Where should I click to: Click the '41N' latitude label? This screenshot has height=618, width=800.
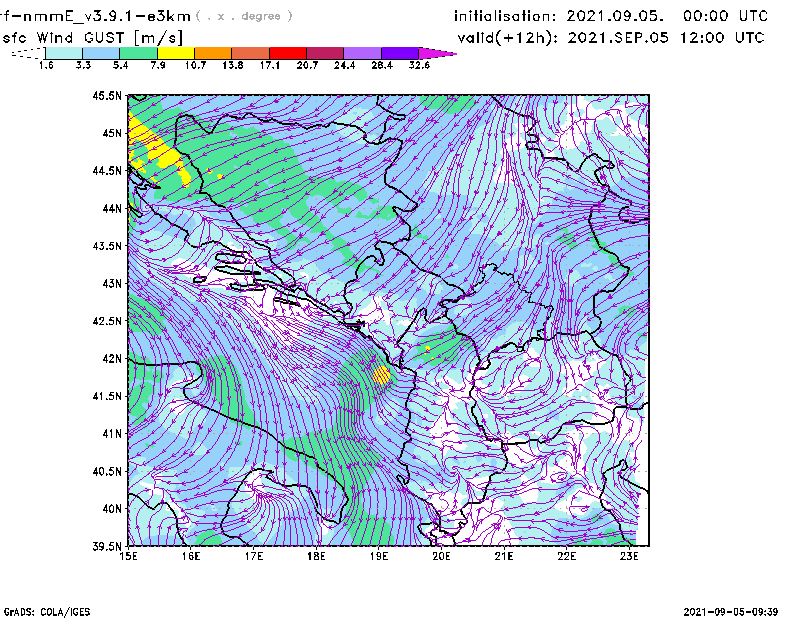tap(112, 434)
